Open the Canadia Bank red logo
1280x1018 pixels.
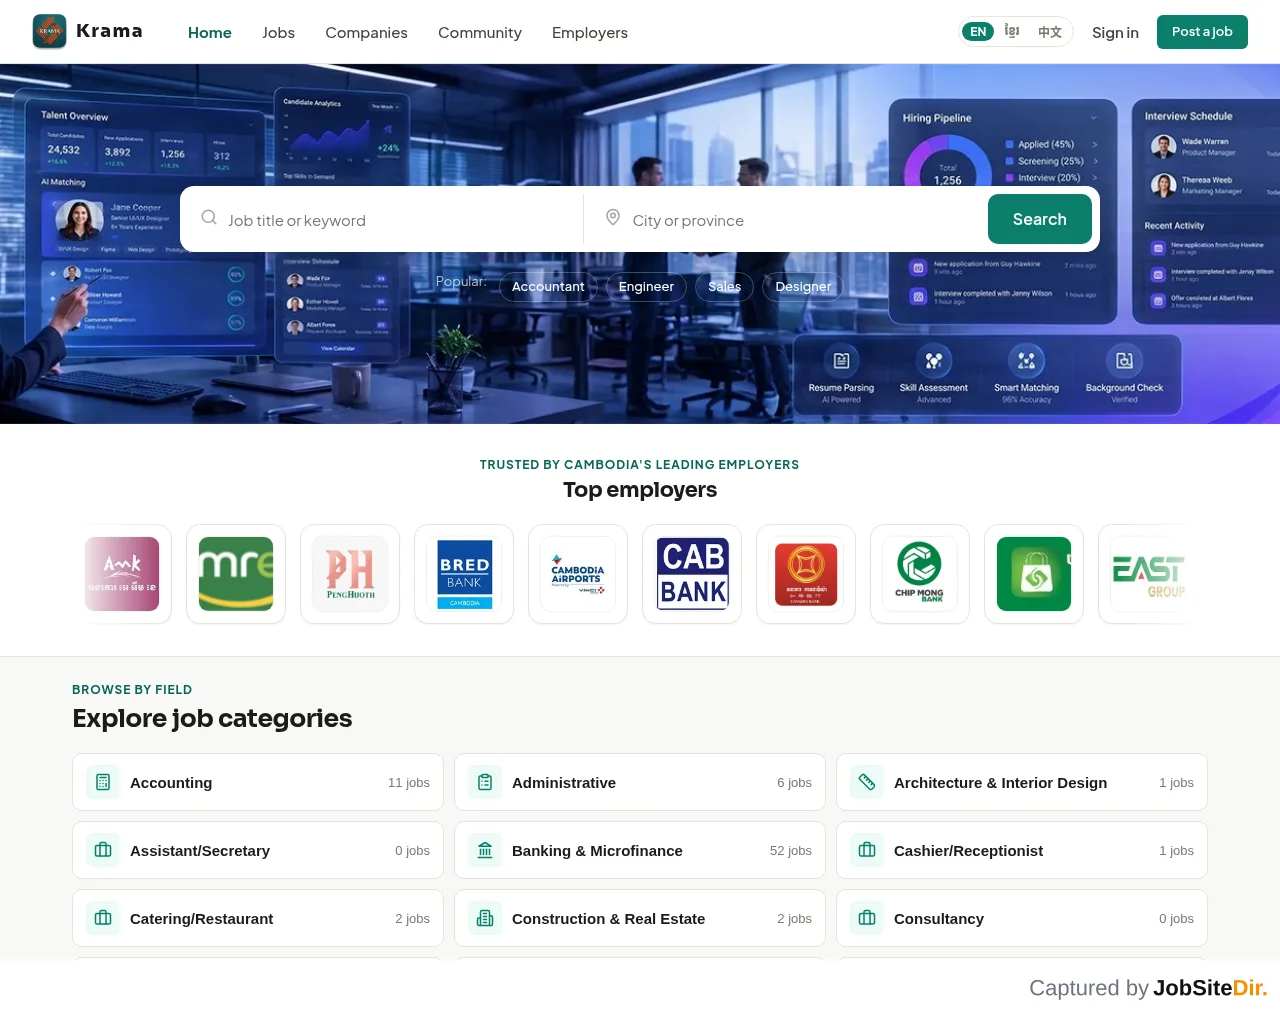click(x=806, y=574)
